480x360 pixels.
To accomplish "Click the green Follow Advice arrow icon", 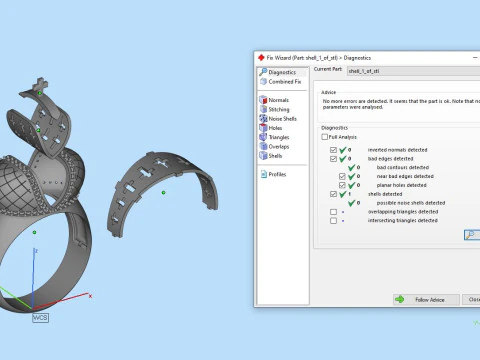I will 399,299.
